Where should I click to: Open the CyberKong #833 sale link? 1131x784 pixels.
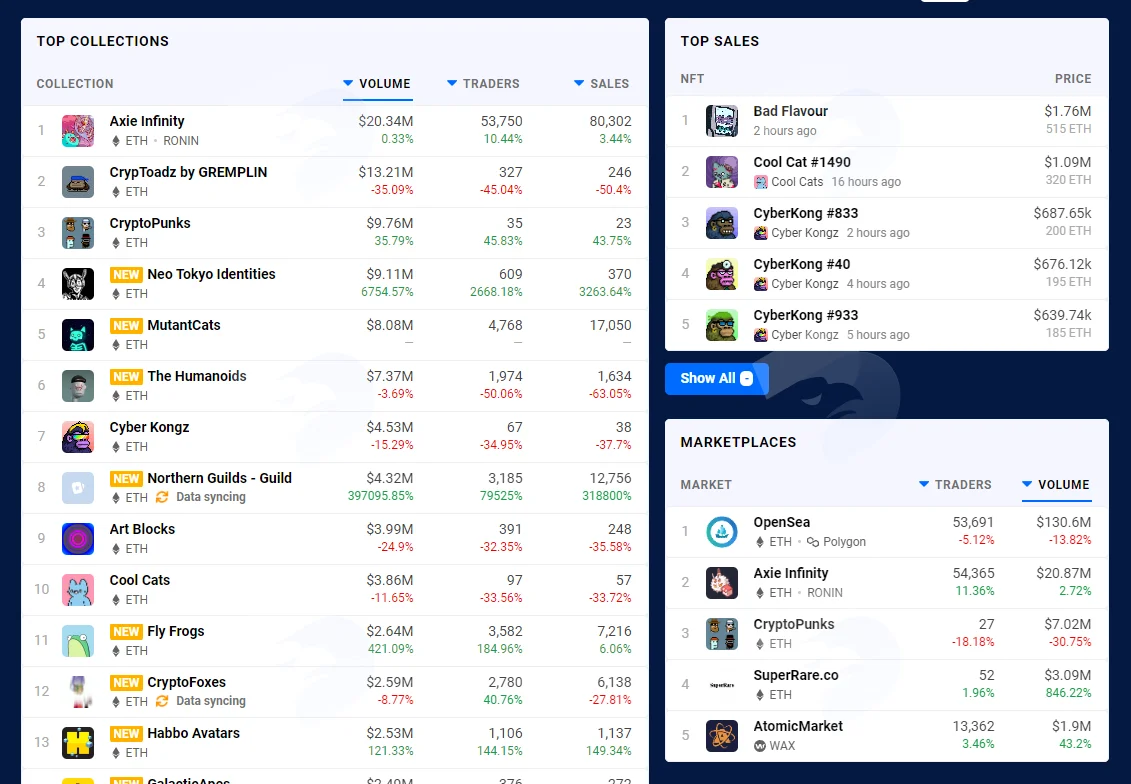[806, 213]
